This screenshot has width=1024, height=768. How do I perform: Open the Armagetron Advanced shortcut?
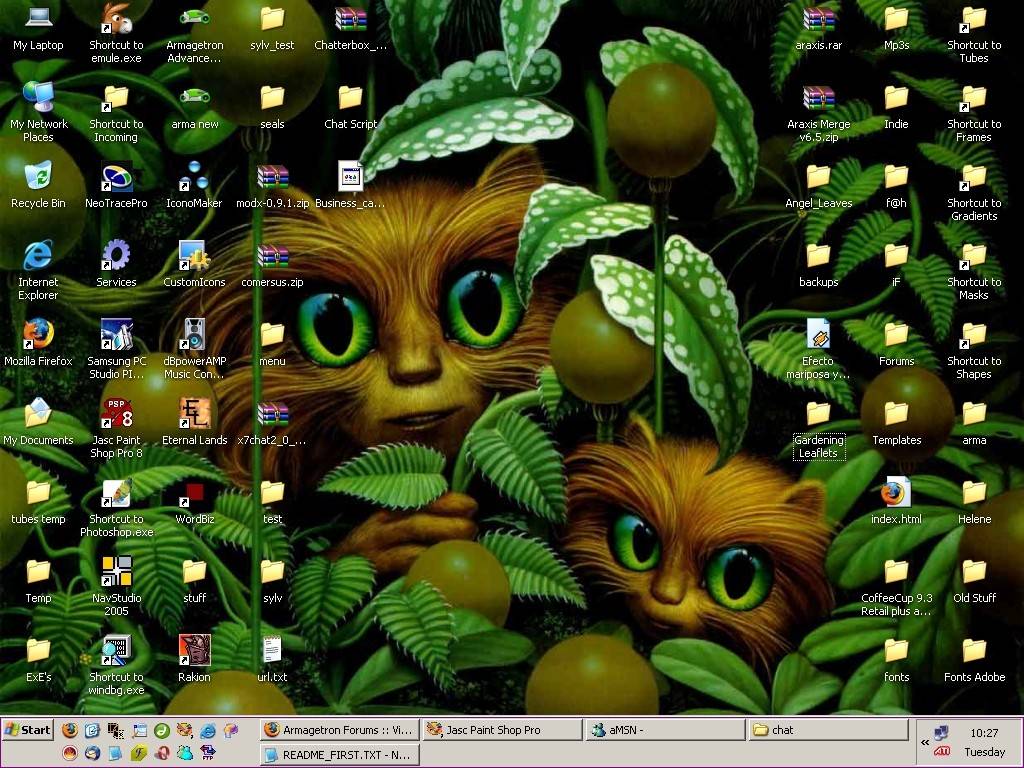[194, 19]
